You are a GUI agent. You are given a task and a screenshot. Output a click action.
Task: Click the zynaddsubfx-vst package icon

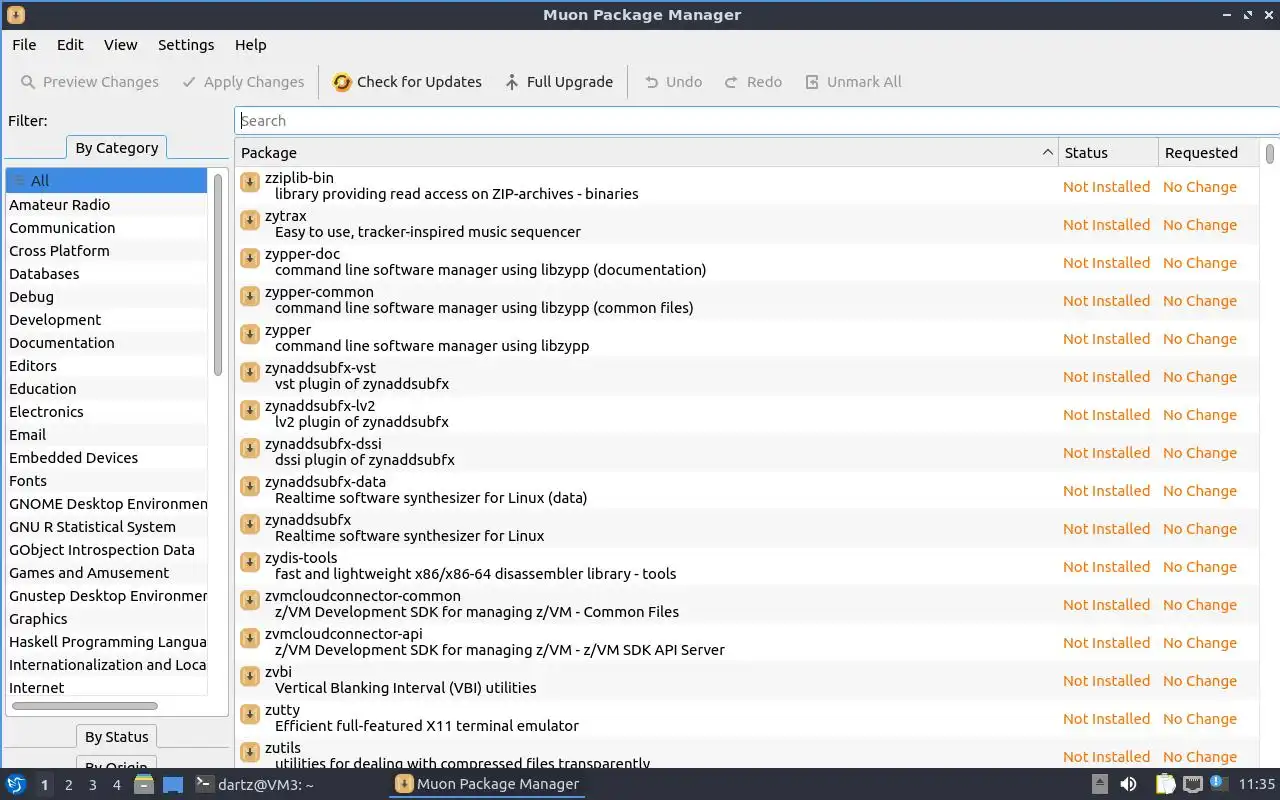tap(250, 372)
